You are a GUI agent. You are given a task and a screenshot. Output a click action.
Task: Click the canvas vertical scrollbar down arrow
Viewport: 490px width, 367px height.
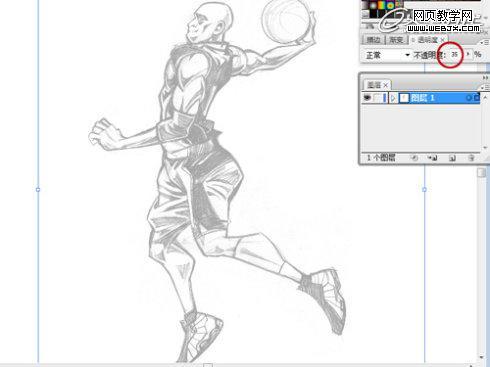[481, 358]
